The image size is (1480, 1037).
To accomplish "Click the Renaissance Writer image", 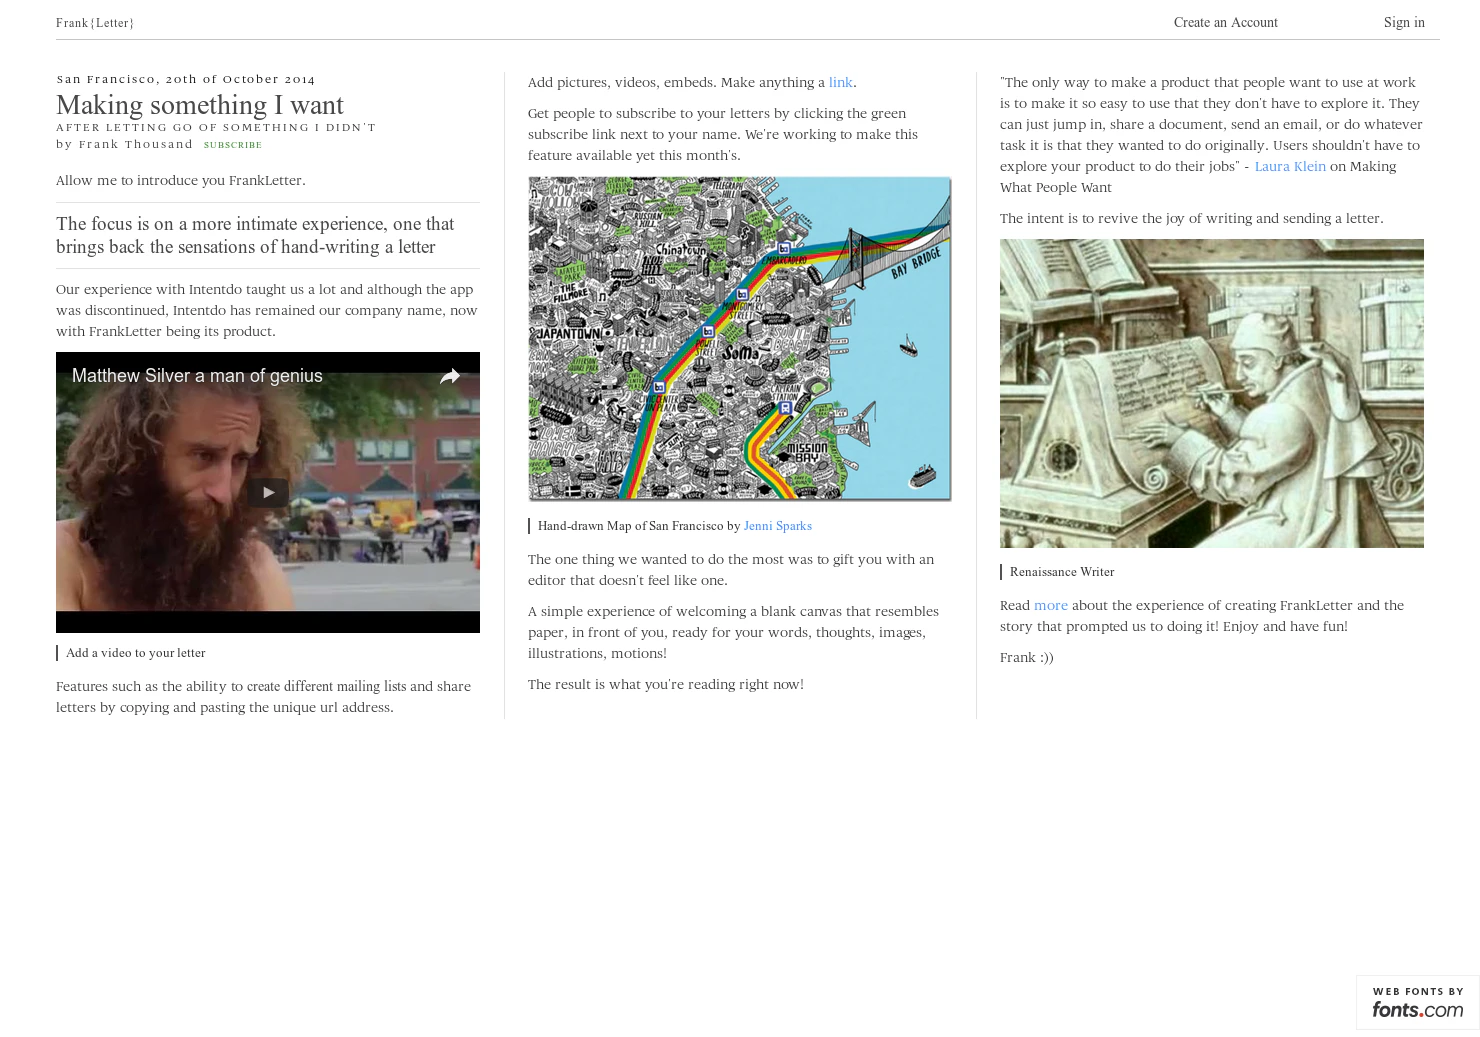I will pyautogui.click(x=1212, y=393).
